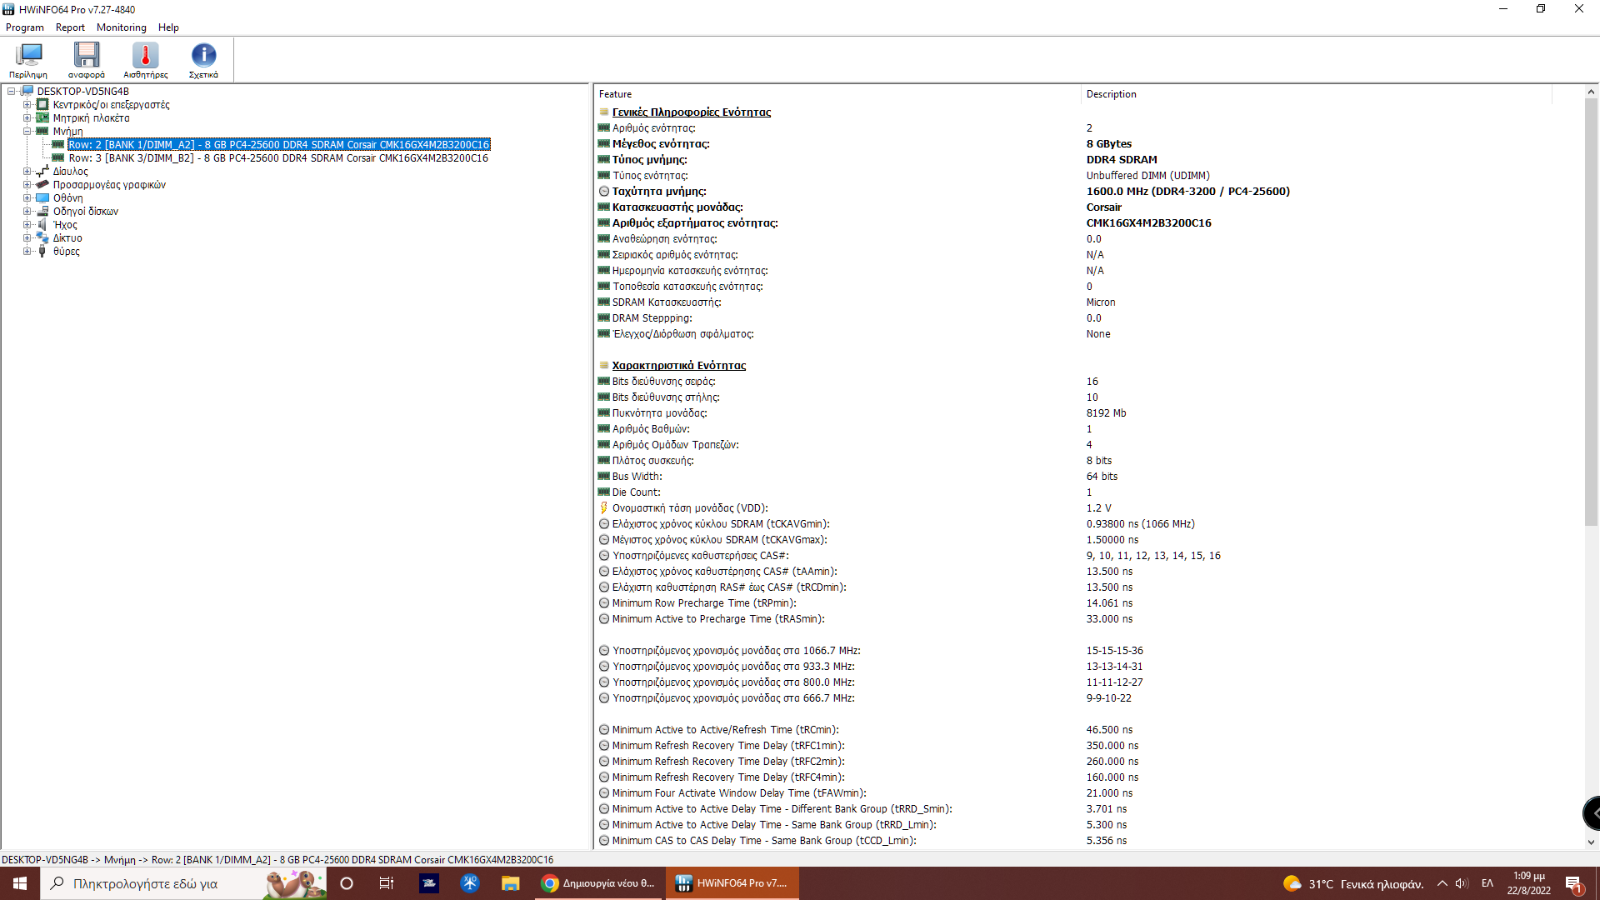Select Προσαρμογέας γραφικών in the tree

click(109, 184)
